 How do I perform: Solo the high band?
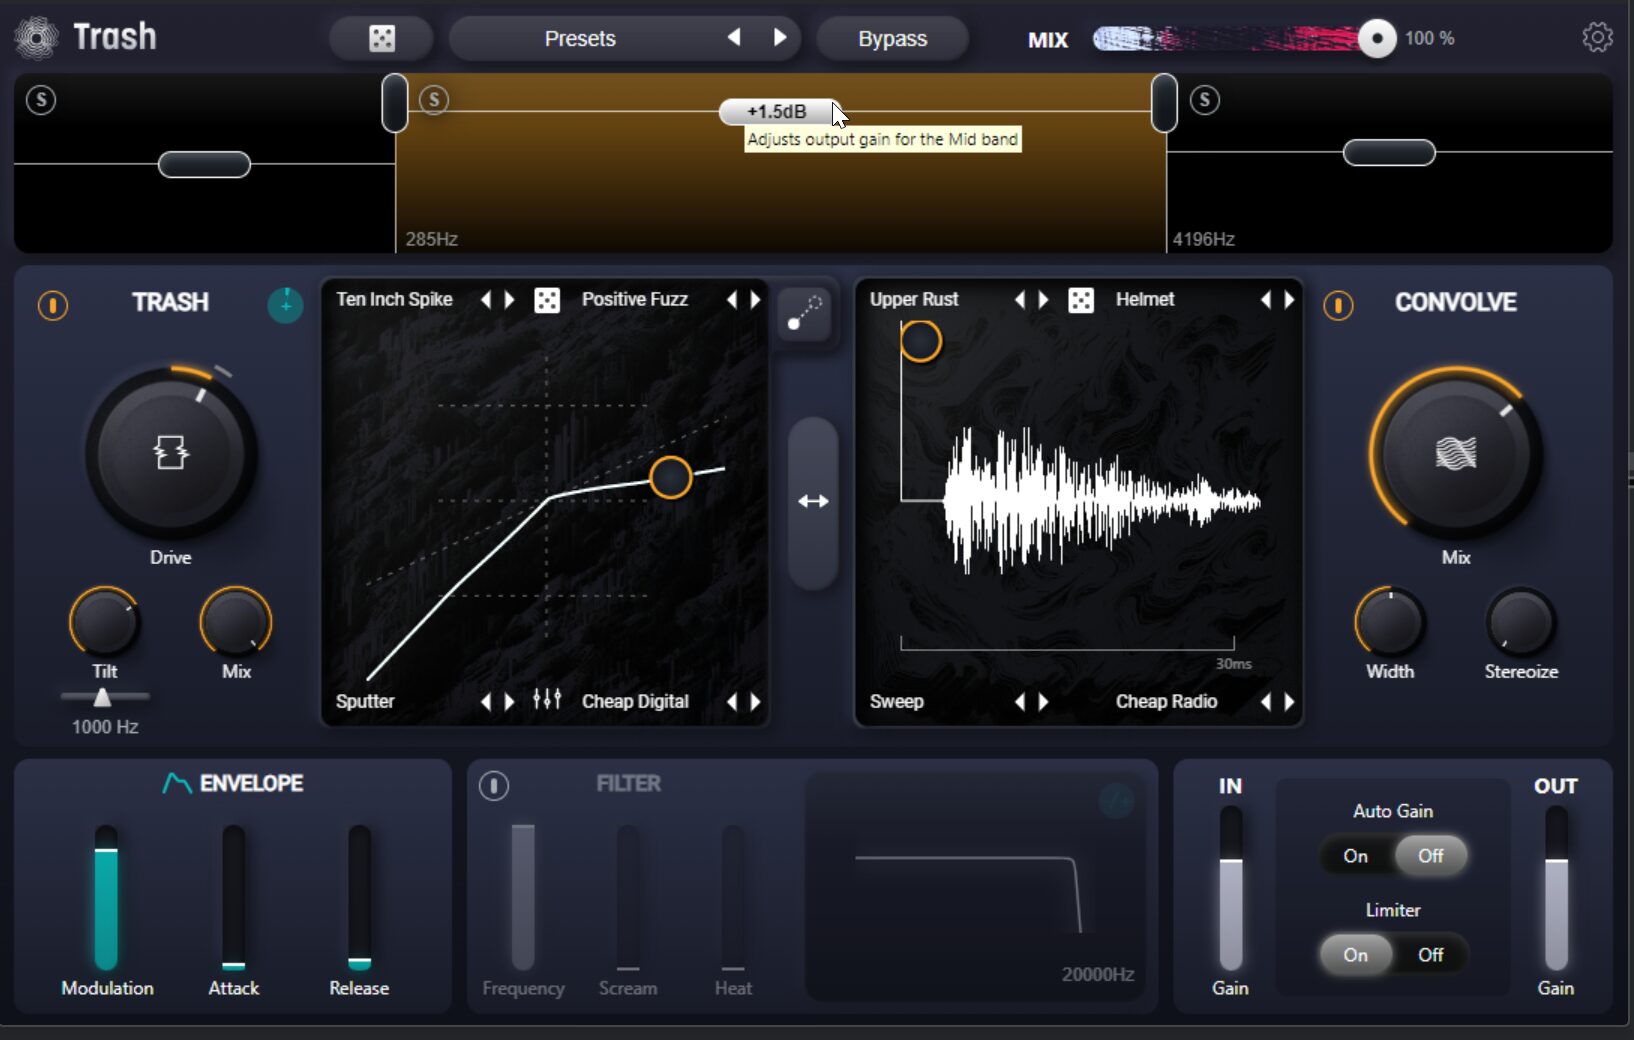click(1205, 100)
